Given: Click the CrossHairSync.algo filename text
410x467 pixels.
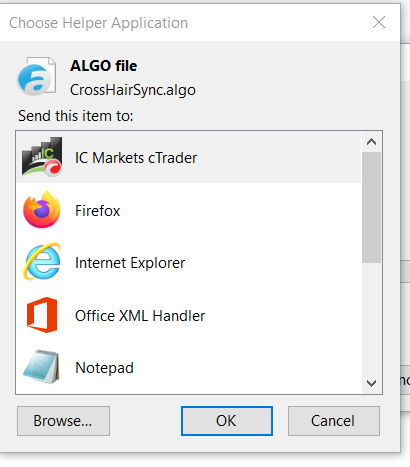Looking at the screenshot, I should pos(133,90).
